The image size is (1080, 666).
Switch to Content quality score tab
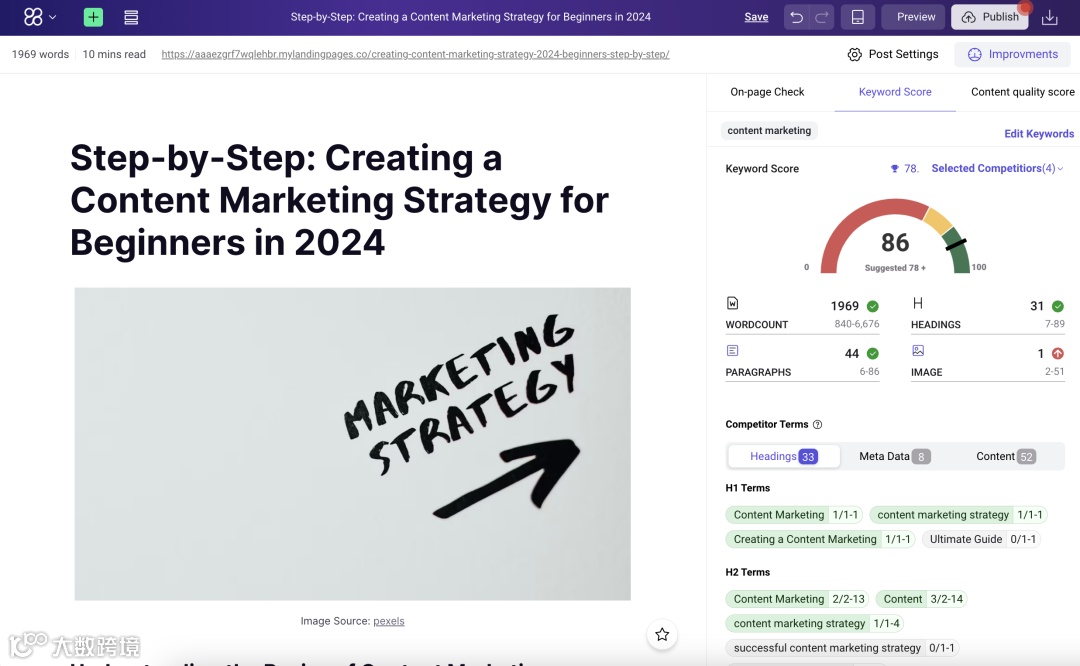click(x=1022, y=92)
